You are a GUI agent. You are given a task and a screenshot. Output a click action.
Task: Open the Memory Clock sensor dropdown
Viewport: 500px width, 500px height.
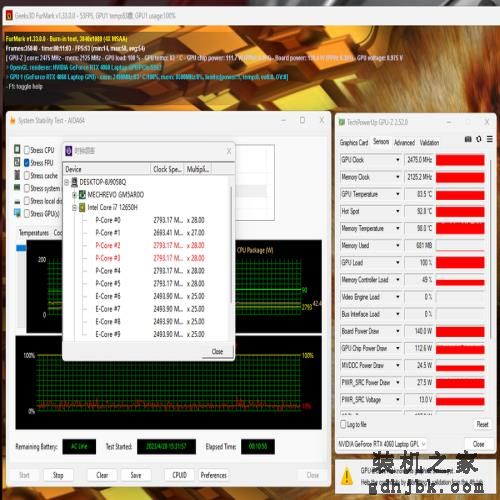coord(398,177)
